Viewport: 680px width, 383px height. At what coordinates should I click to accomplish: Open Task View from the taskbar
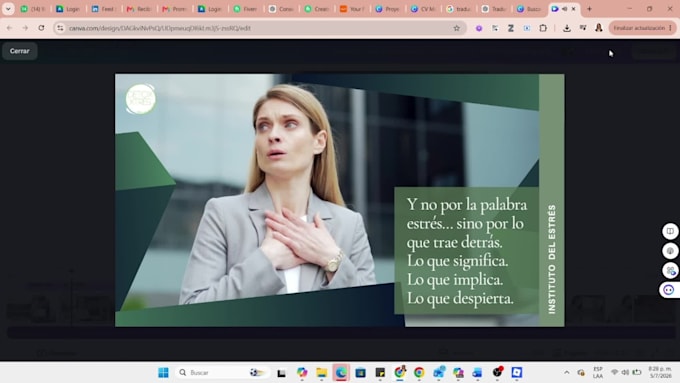coord(281,373)
